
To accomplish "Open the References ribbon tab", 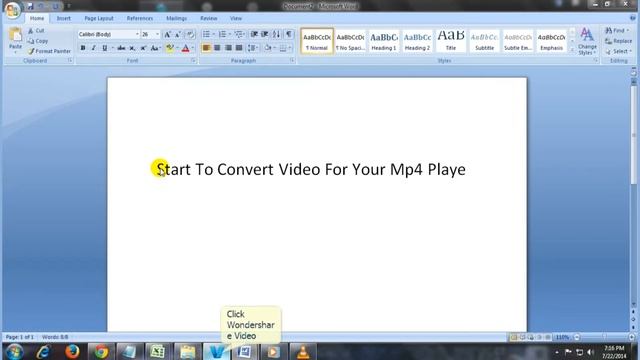I will pos(140,18).
